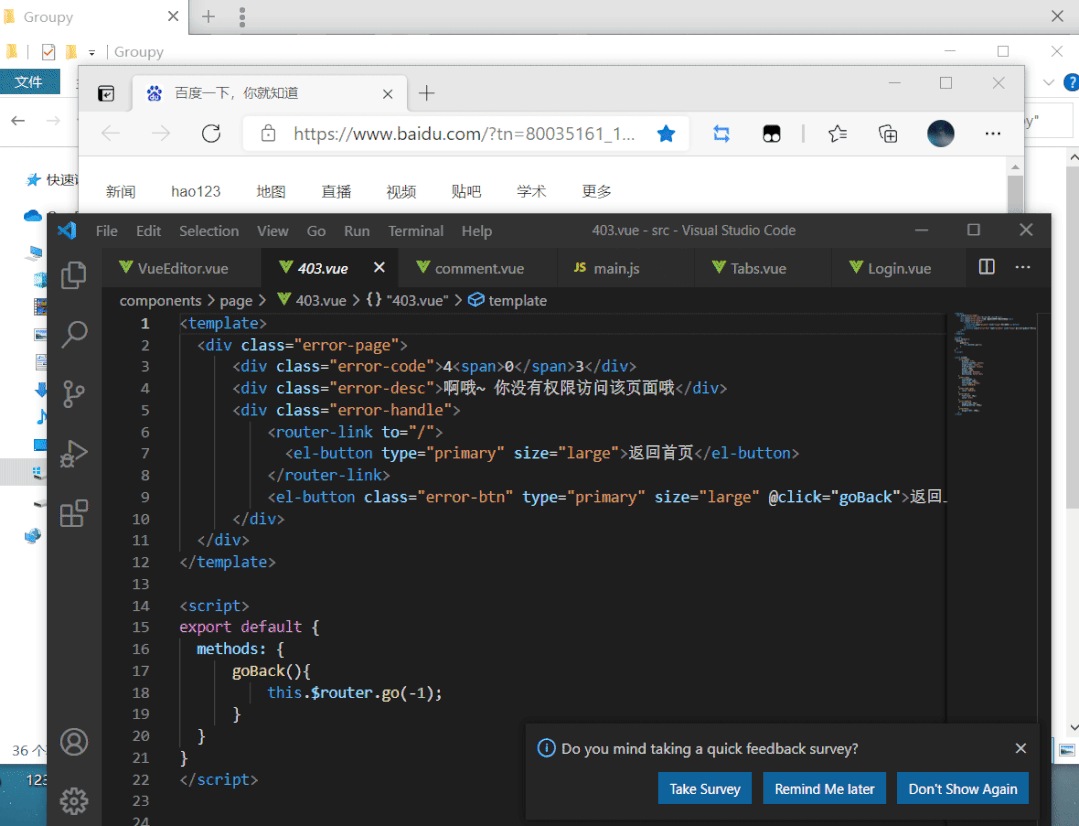Click the Explorer back arrow in Groupy window
The height and width of the screenshot is (826, 1079).
tap(18, 120)
